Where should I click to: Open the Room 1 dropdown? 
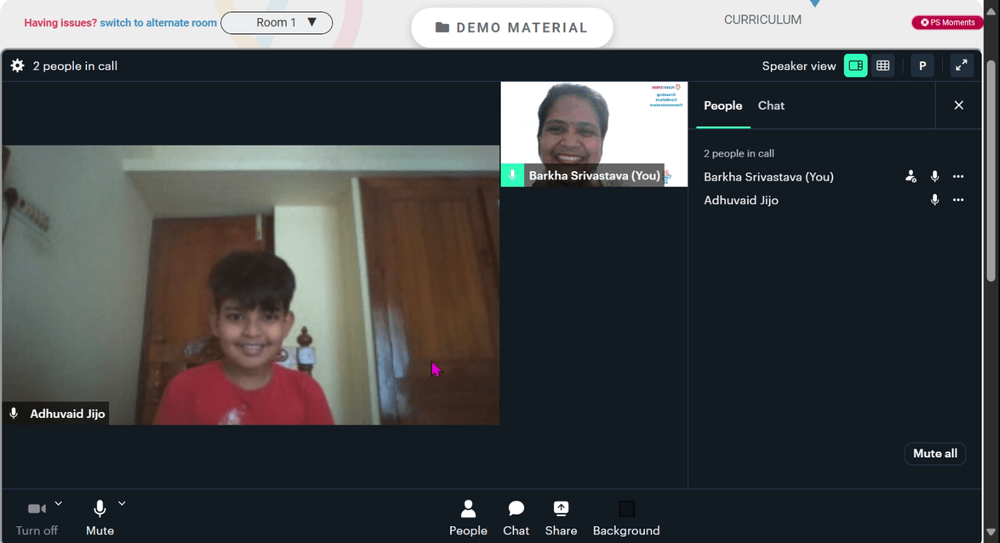point(276,22)
